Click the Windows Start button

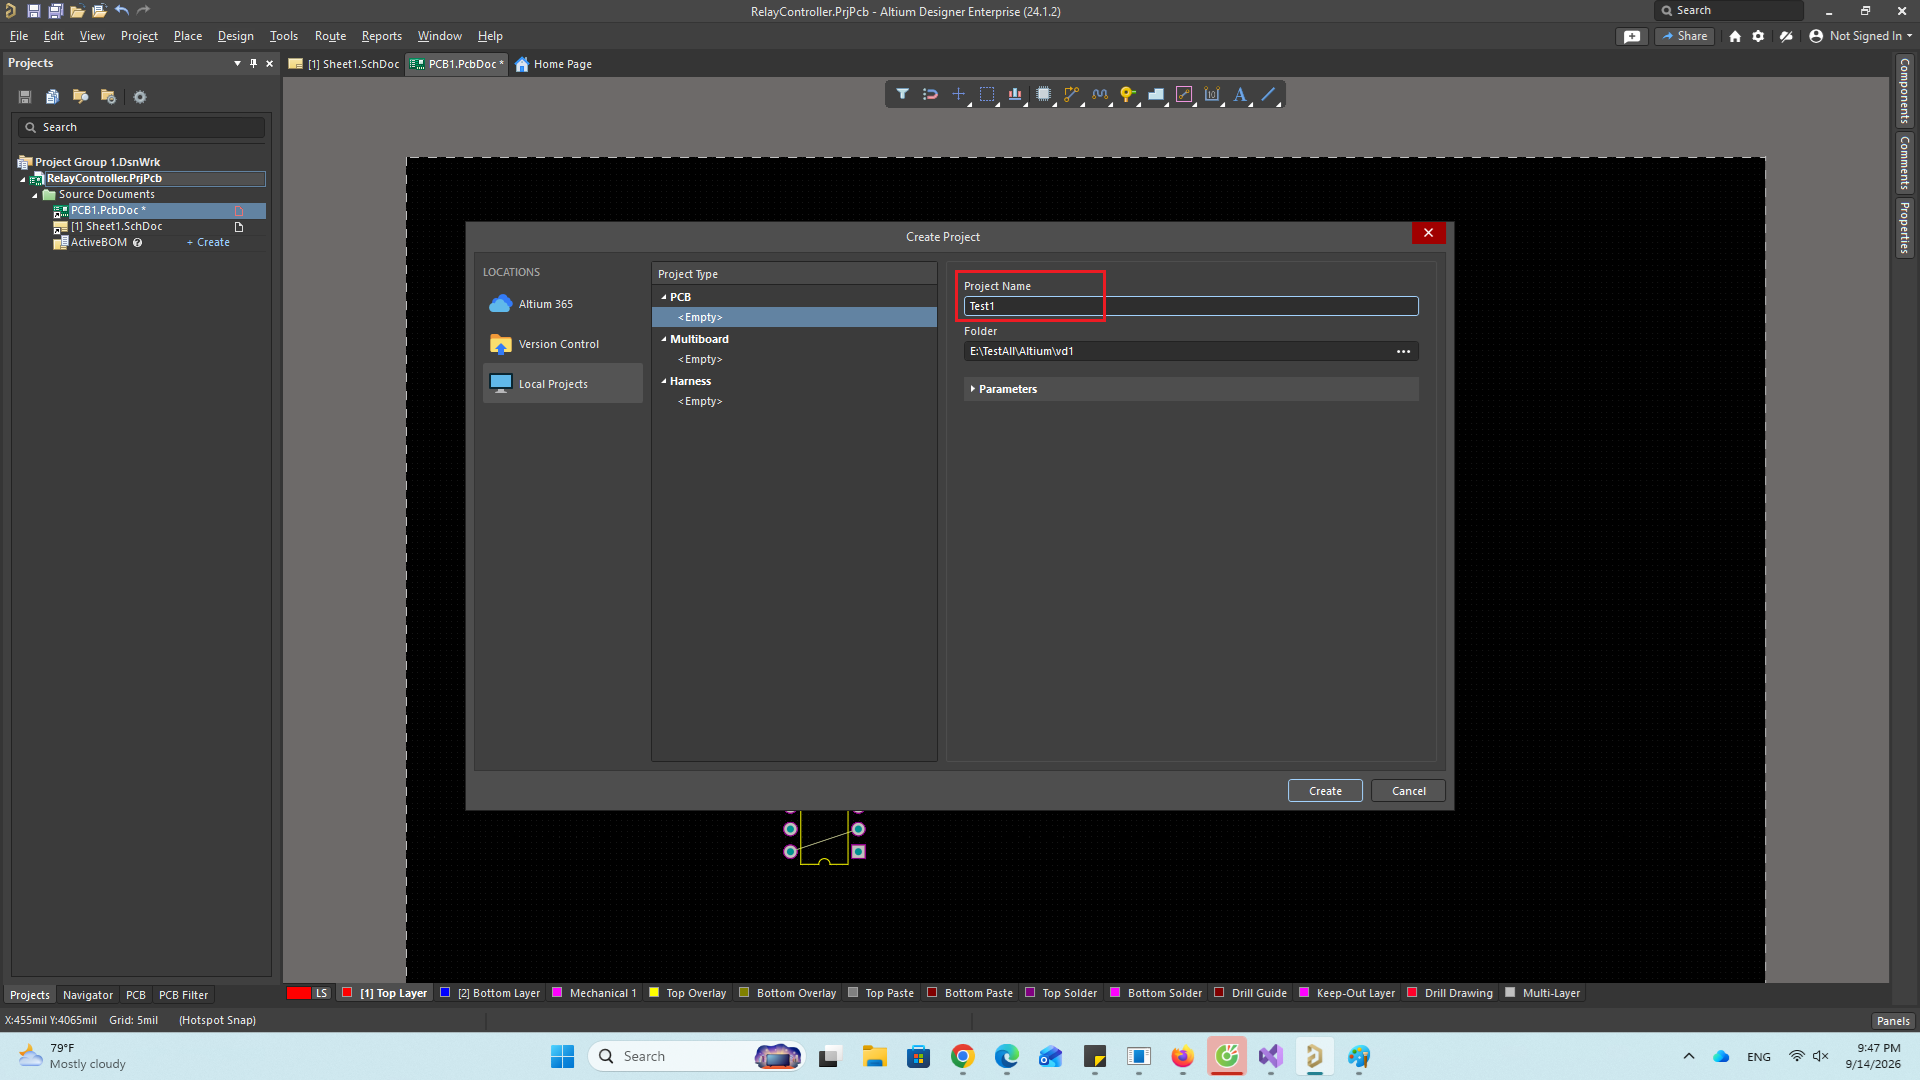tap(562, 1057)
